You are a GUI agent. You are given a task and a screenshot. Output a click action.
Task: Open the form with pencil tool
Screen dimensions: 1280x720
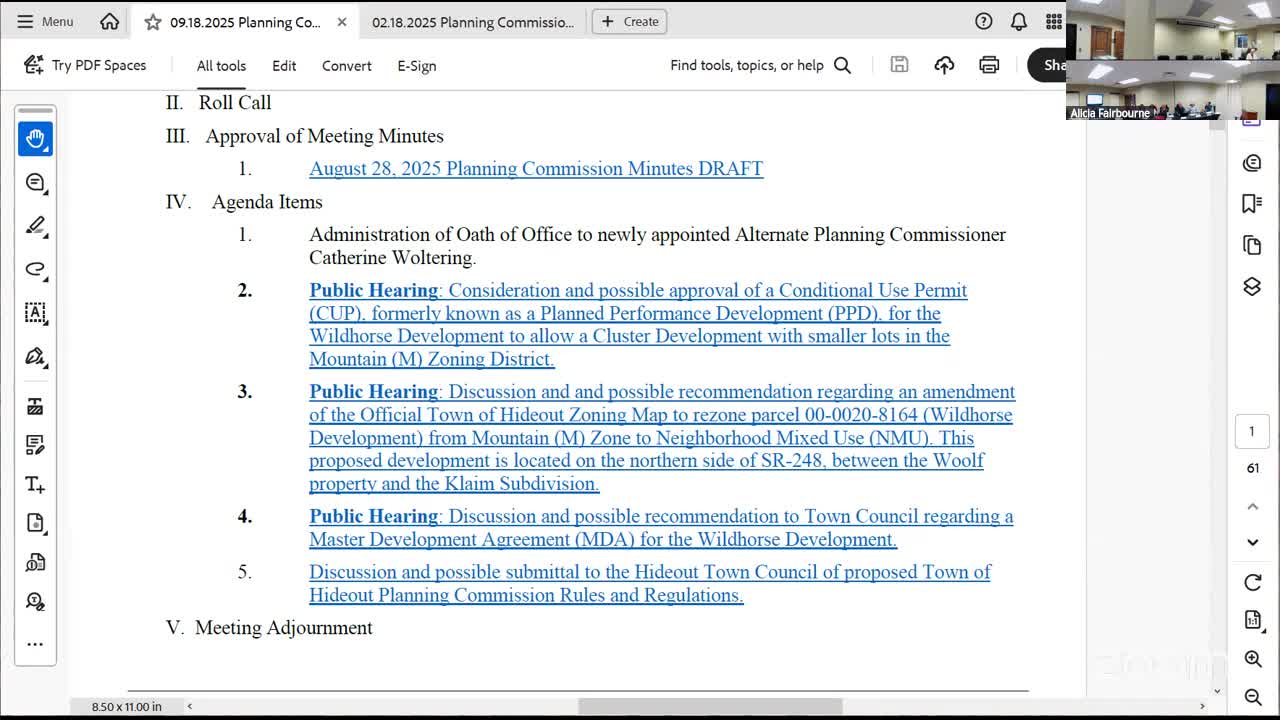point(36,444)
